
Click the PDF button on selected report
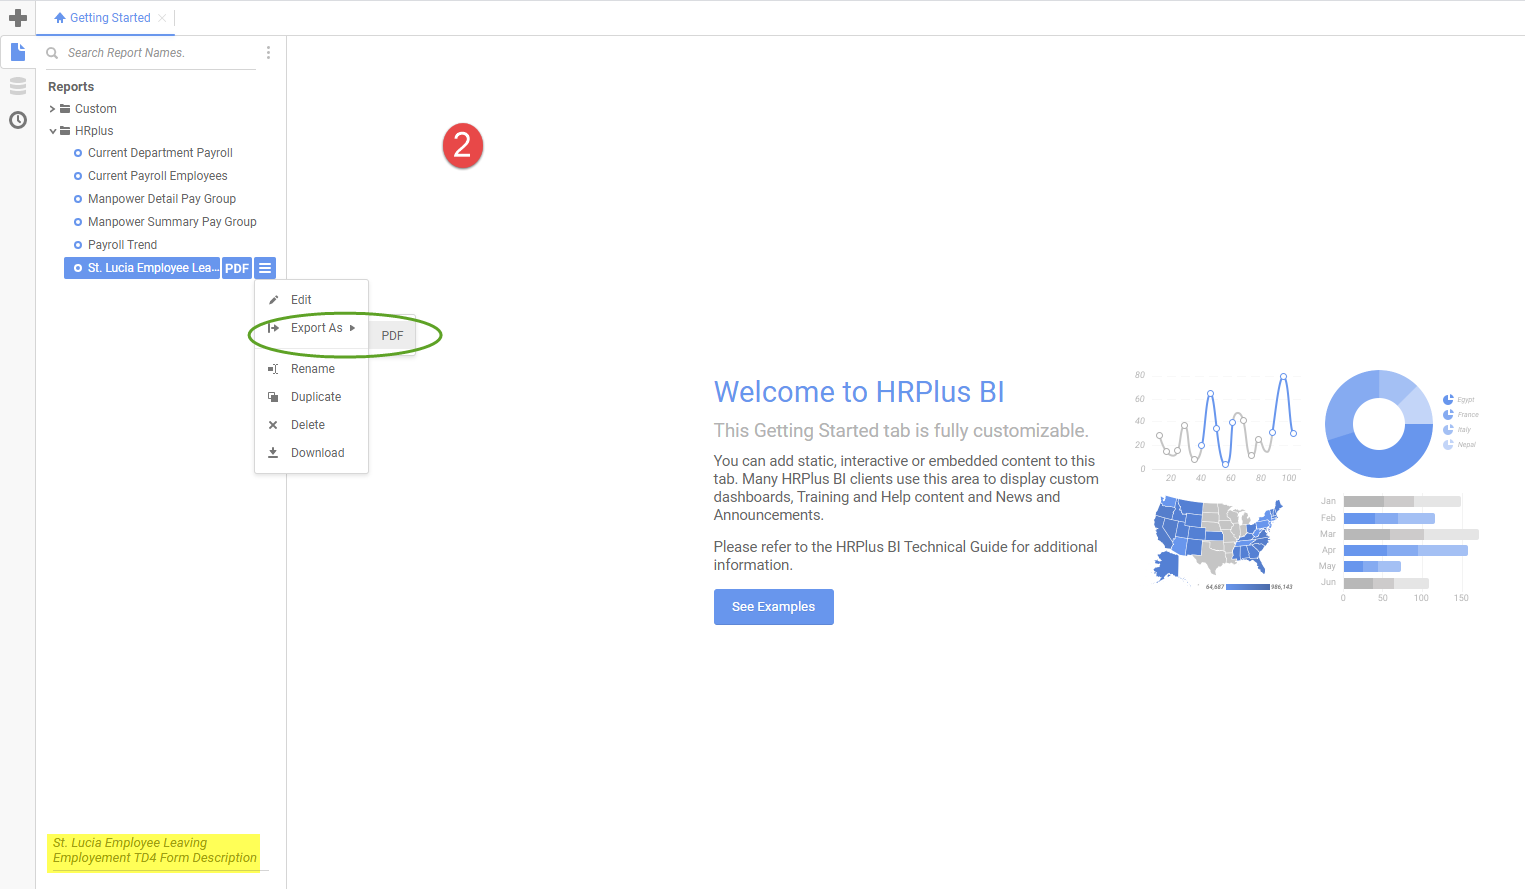point(237,268)
